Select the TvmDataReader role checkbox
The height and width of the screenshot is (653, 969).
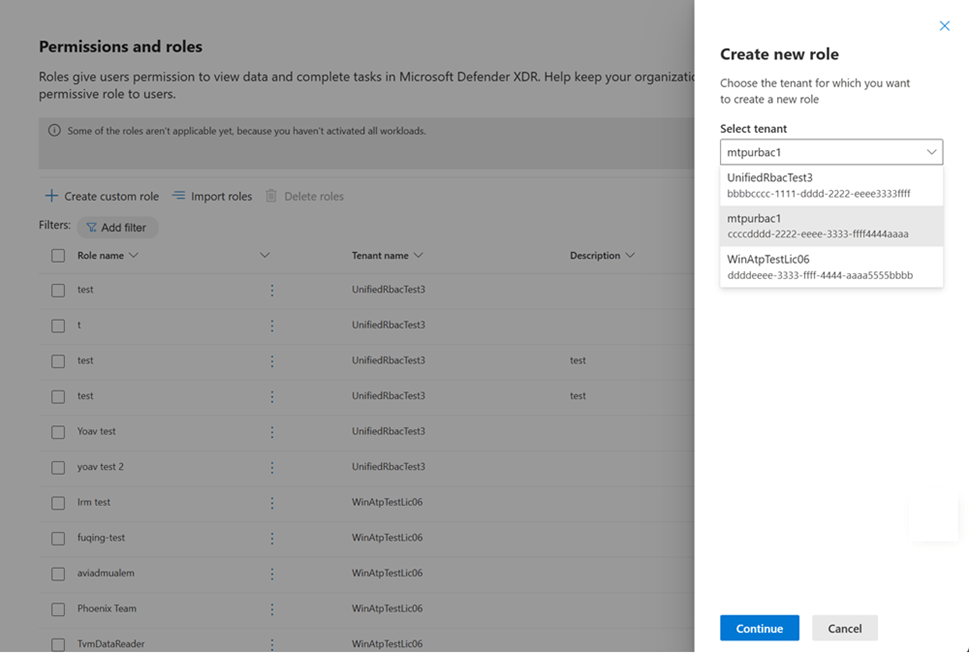click(58, 644)
